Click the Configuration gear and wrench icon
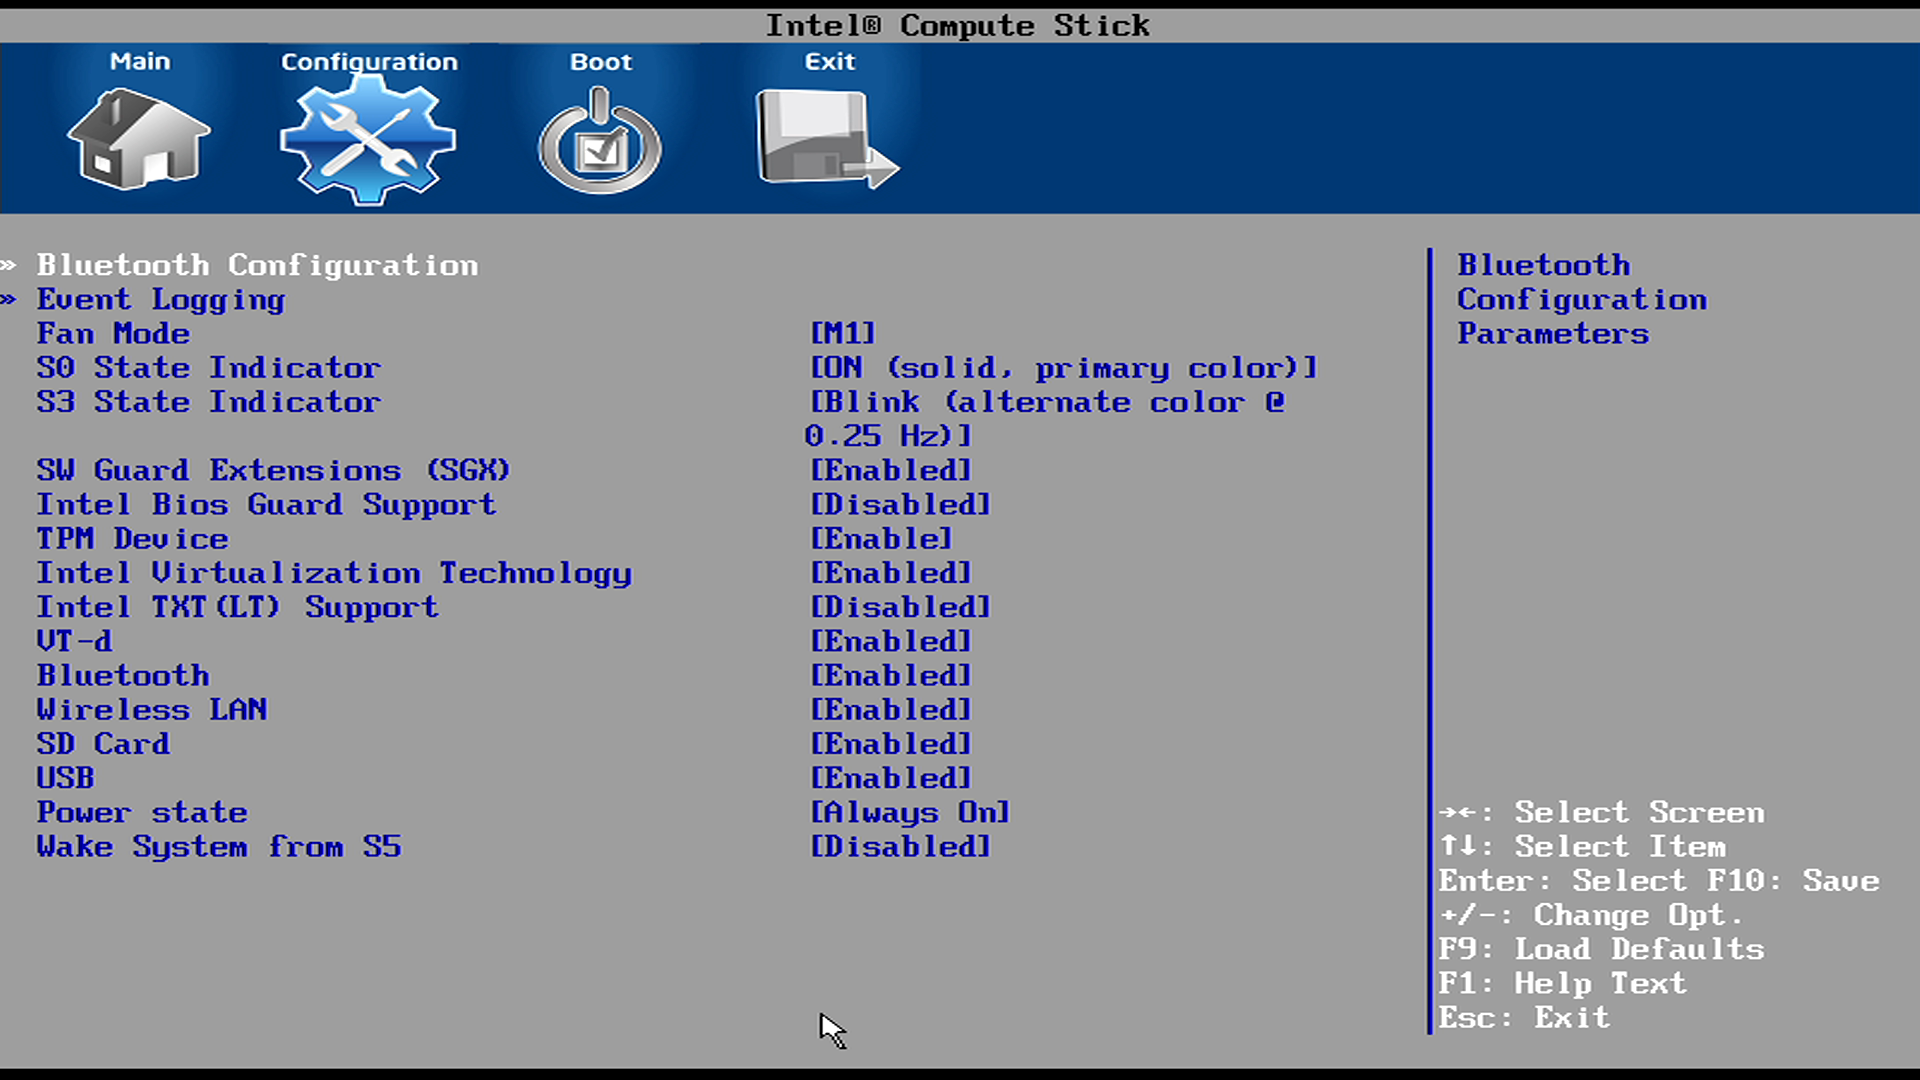The width and height of the screenshot is (1920, 1080). click(x=368, y=140)
